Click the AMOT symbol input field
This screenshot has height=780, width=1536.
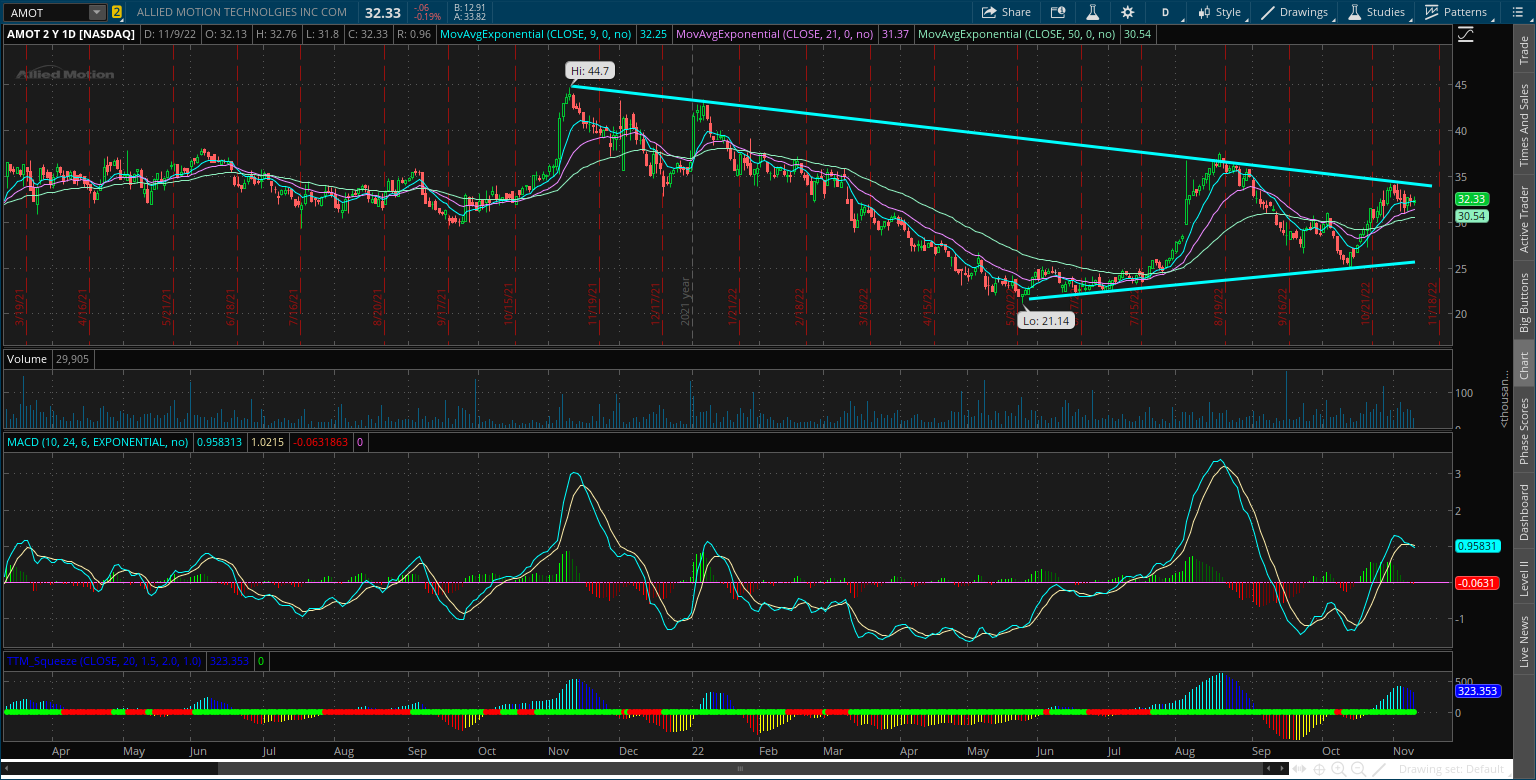[46, 12]
